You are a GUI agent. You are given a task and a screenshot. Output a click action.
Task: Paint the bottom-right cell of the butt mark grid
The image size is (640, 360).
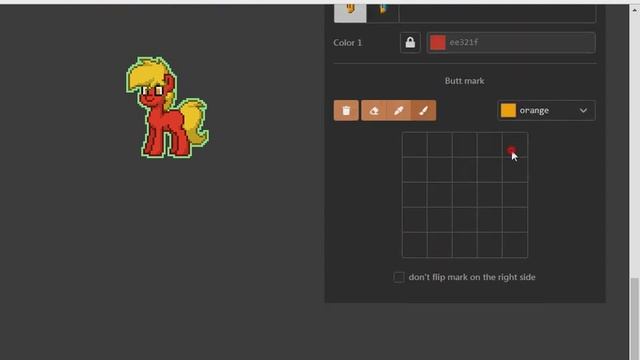pos(515,245)
